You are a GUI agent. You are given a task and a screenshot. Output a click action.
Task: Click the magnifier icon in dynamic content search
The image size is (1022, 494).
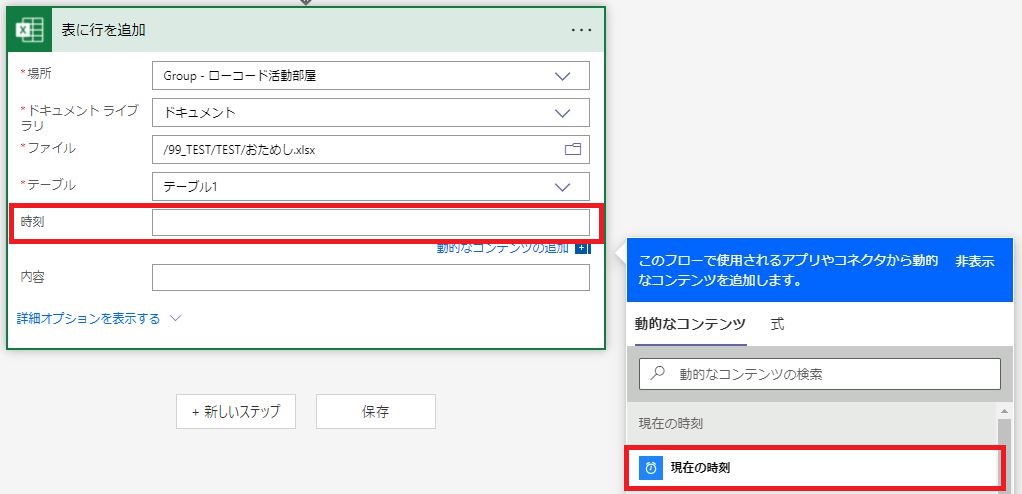[658, 373]
